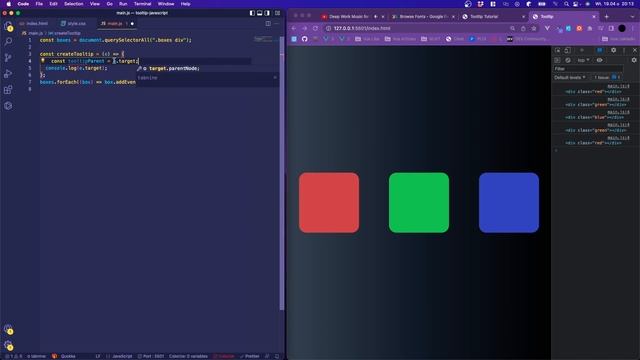Open the Run and Debug view

click(x=8, y=74)
